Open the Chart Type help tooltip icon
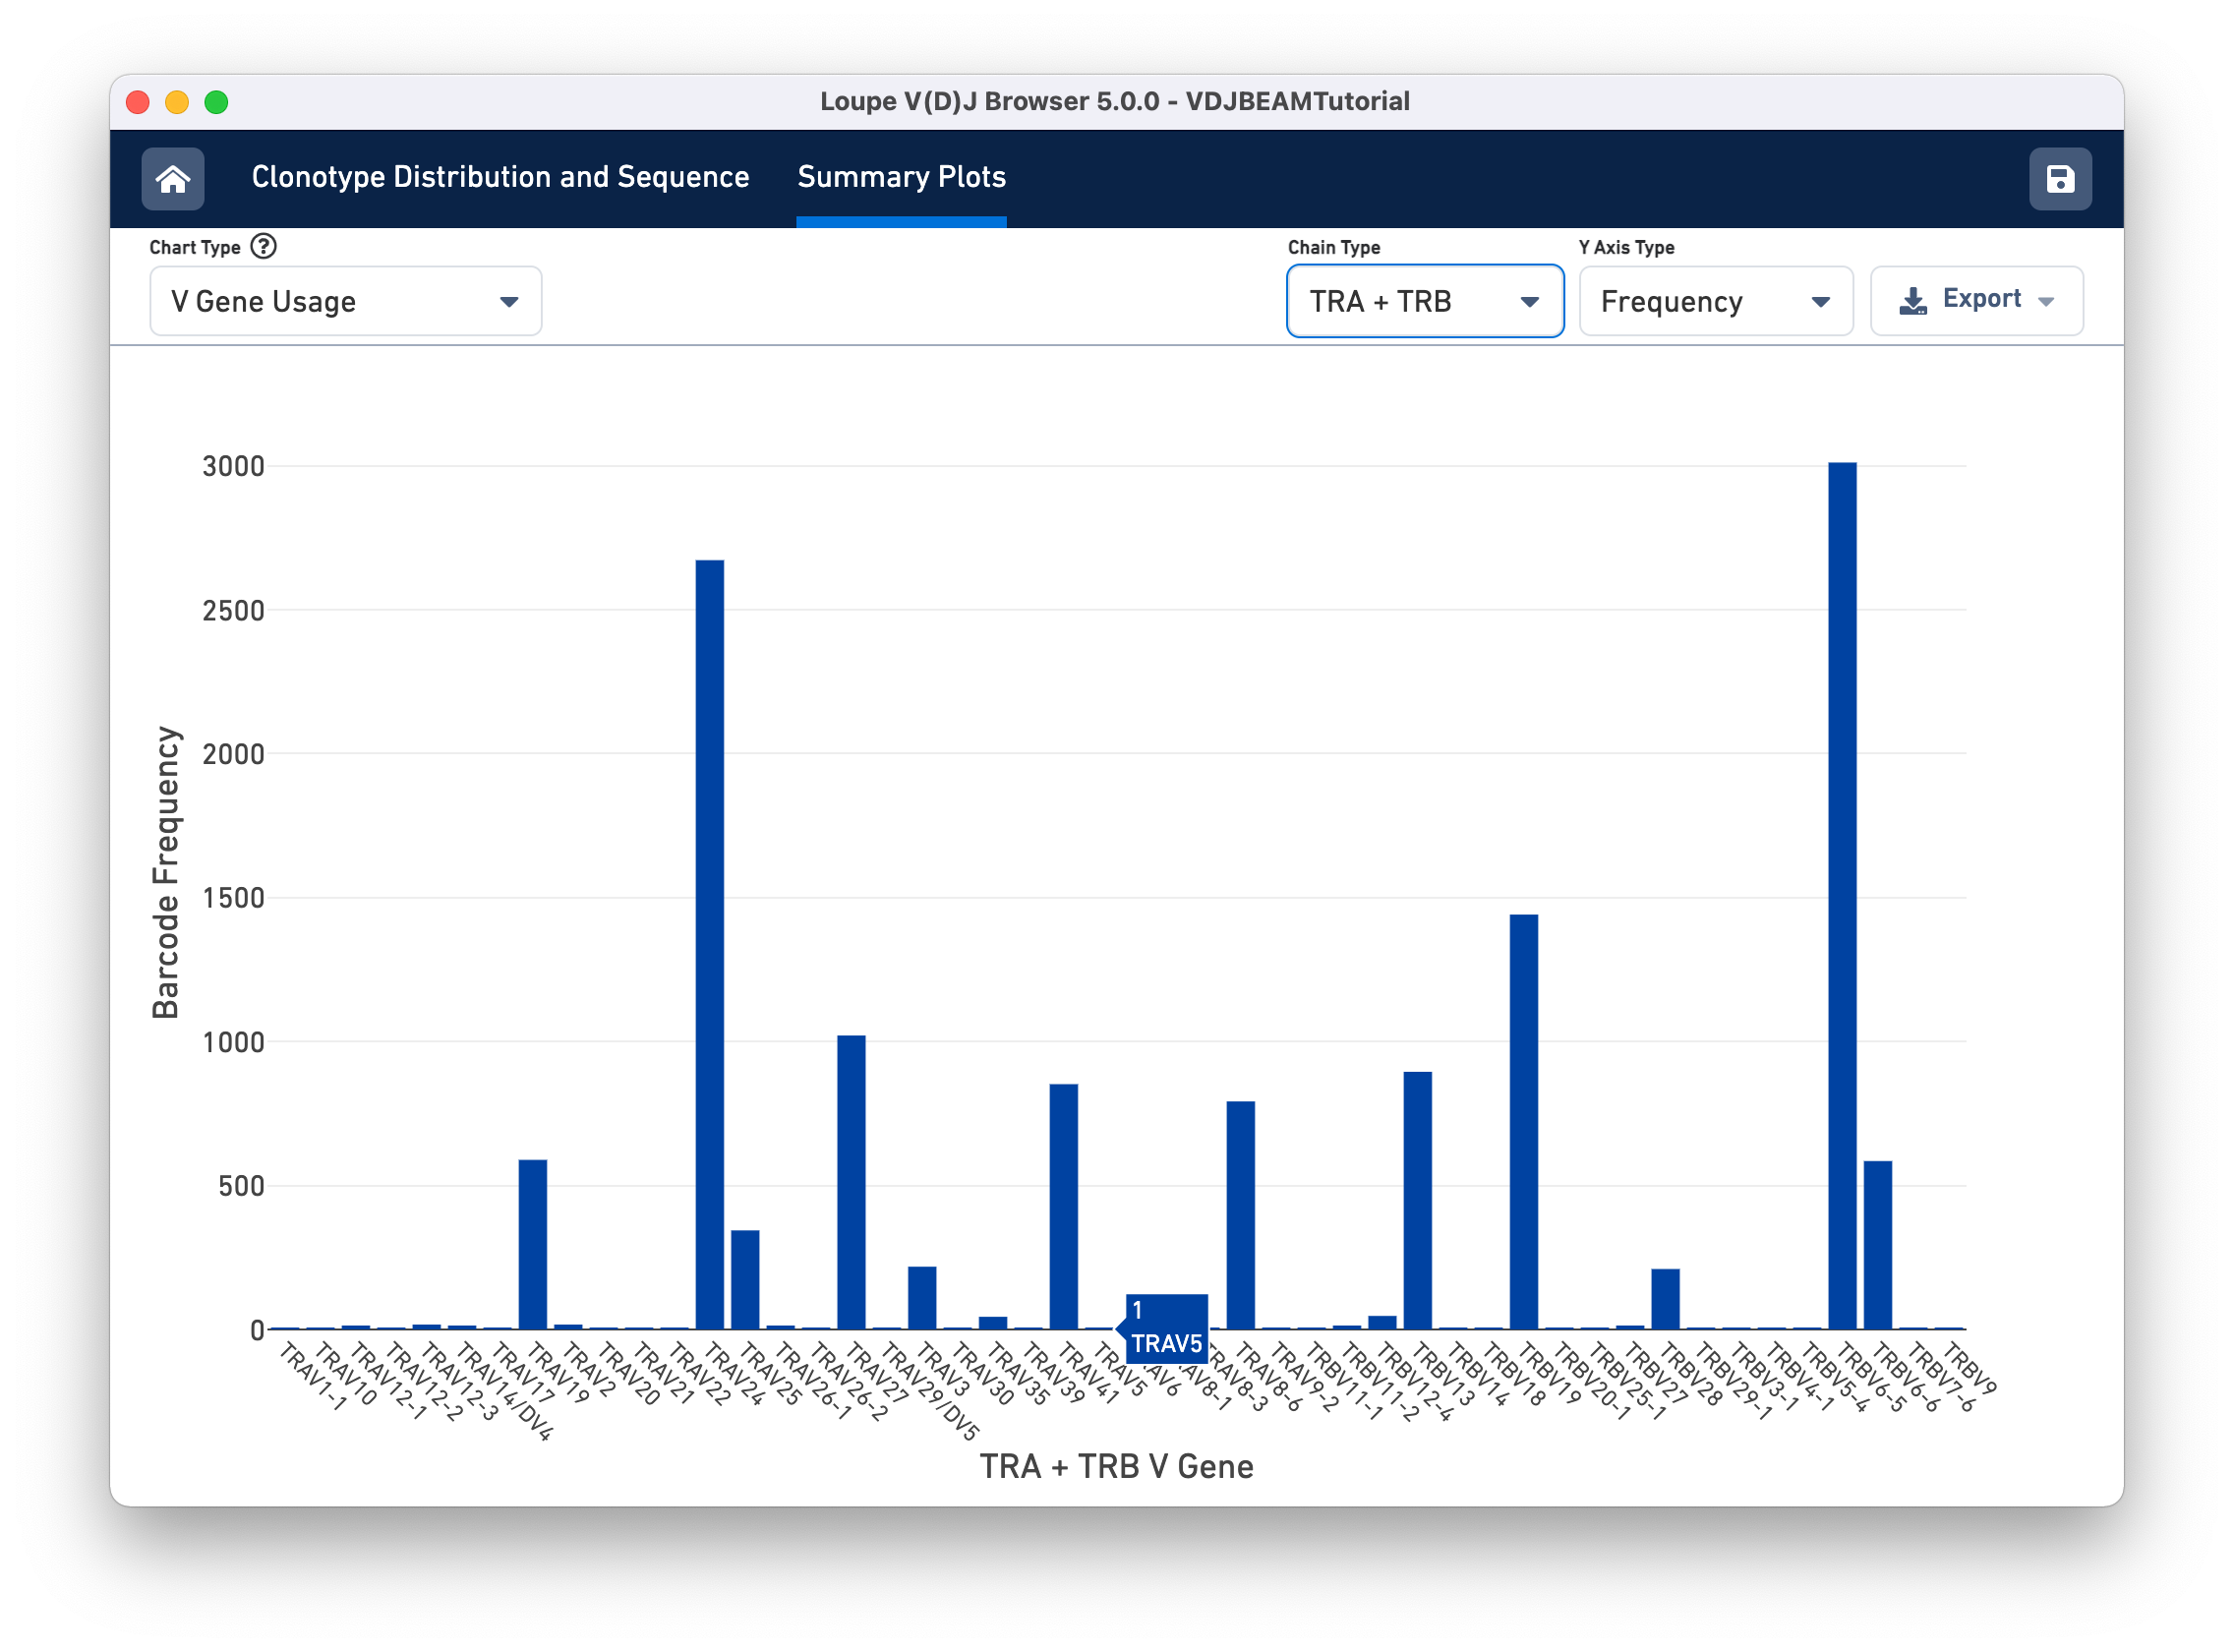 262,246
